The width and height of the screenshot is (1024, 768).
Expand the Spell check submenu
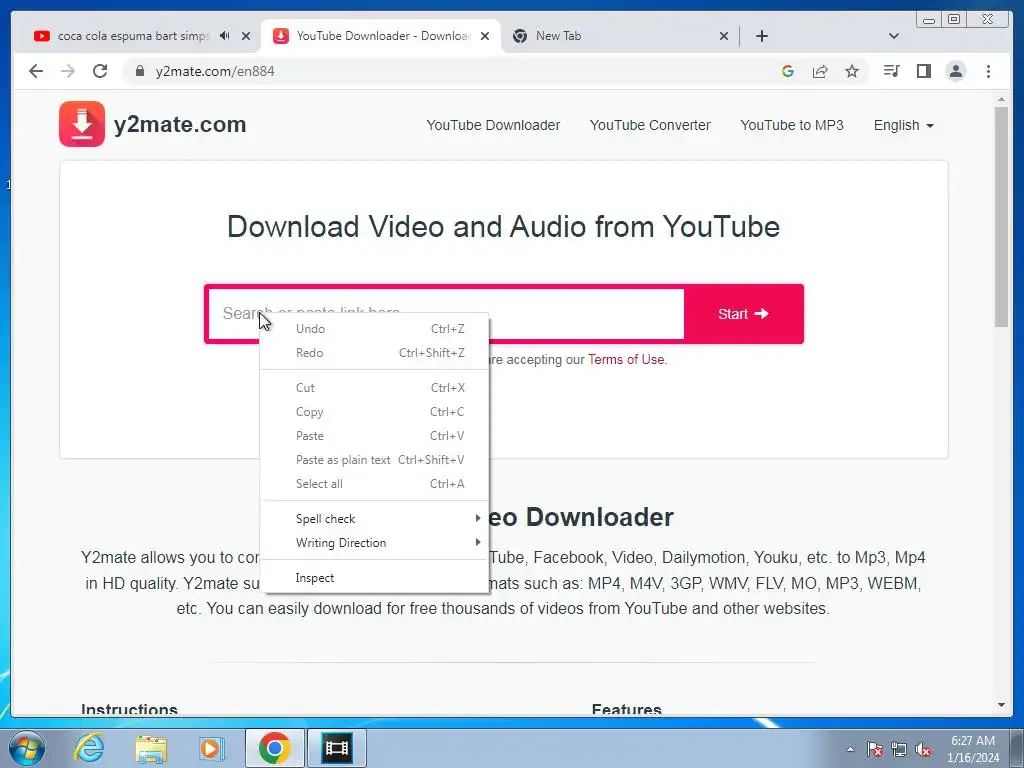click(x=374, y=519)
